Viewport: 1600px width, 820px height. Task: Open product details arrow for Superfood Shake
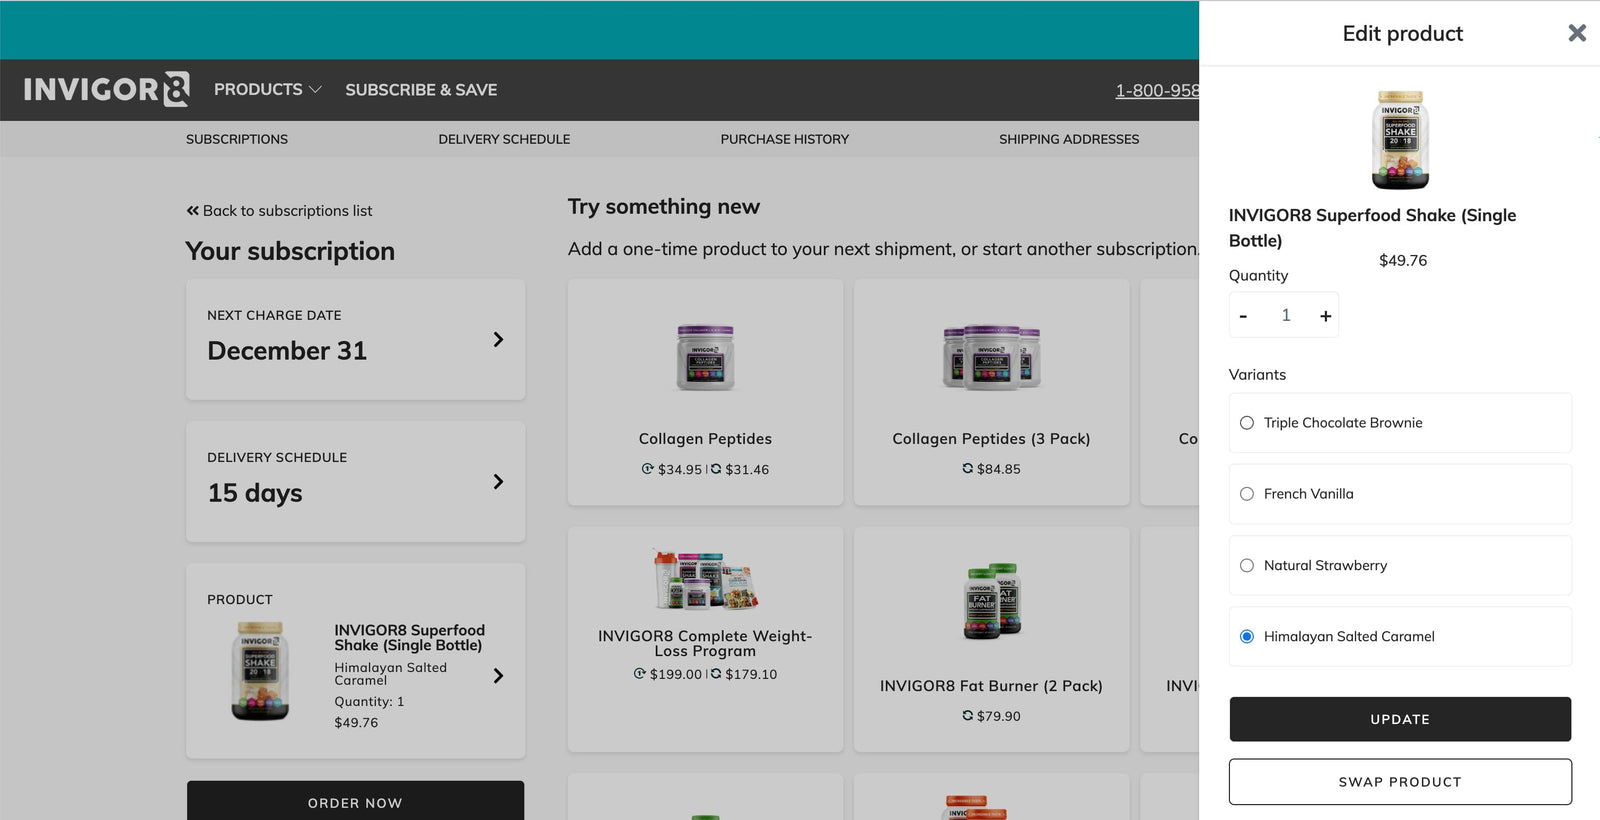[x=498, y=676]
